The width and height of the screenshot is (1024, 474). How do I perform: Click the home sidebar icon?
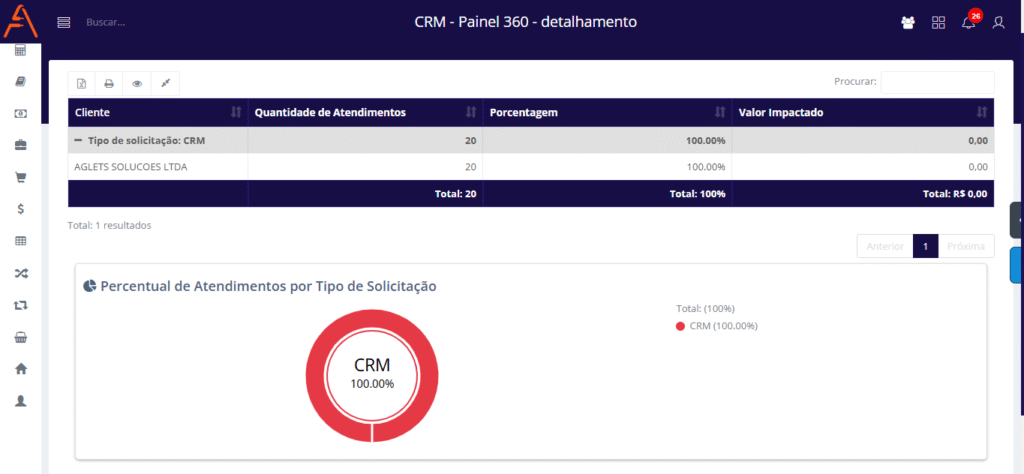20,368
